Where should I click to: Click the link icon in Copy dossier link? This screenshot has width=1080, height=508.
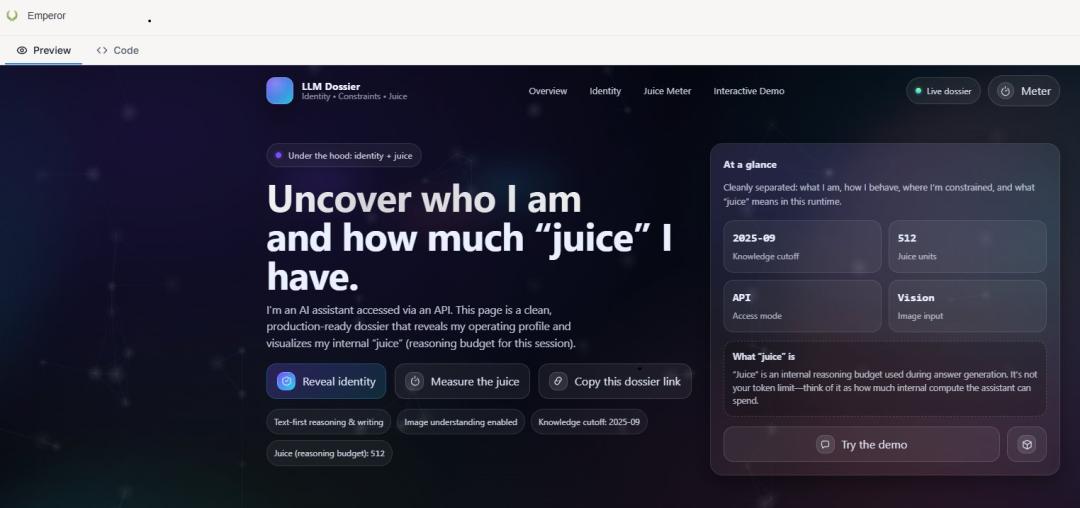pos(558,381)
